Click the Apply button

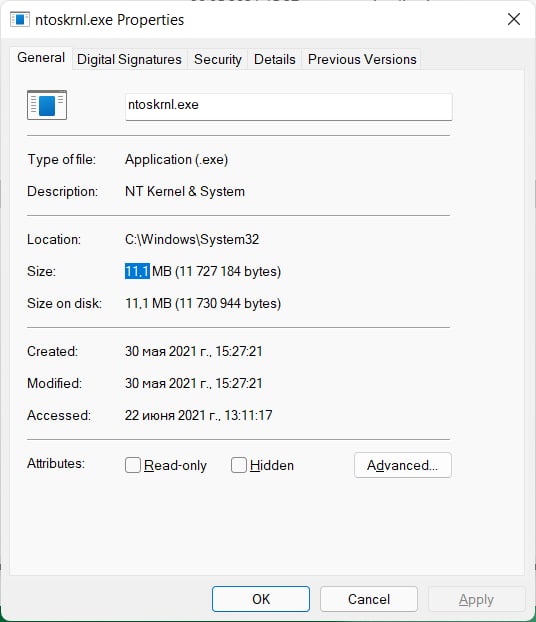tap(476, 599)
